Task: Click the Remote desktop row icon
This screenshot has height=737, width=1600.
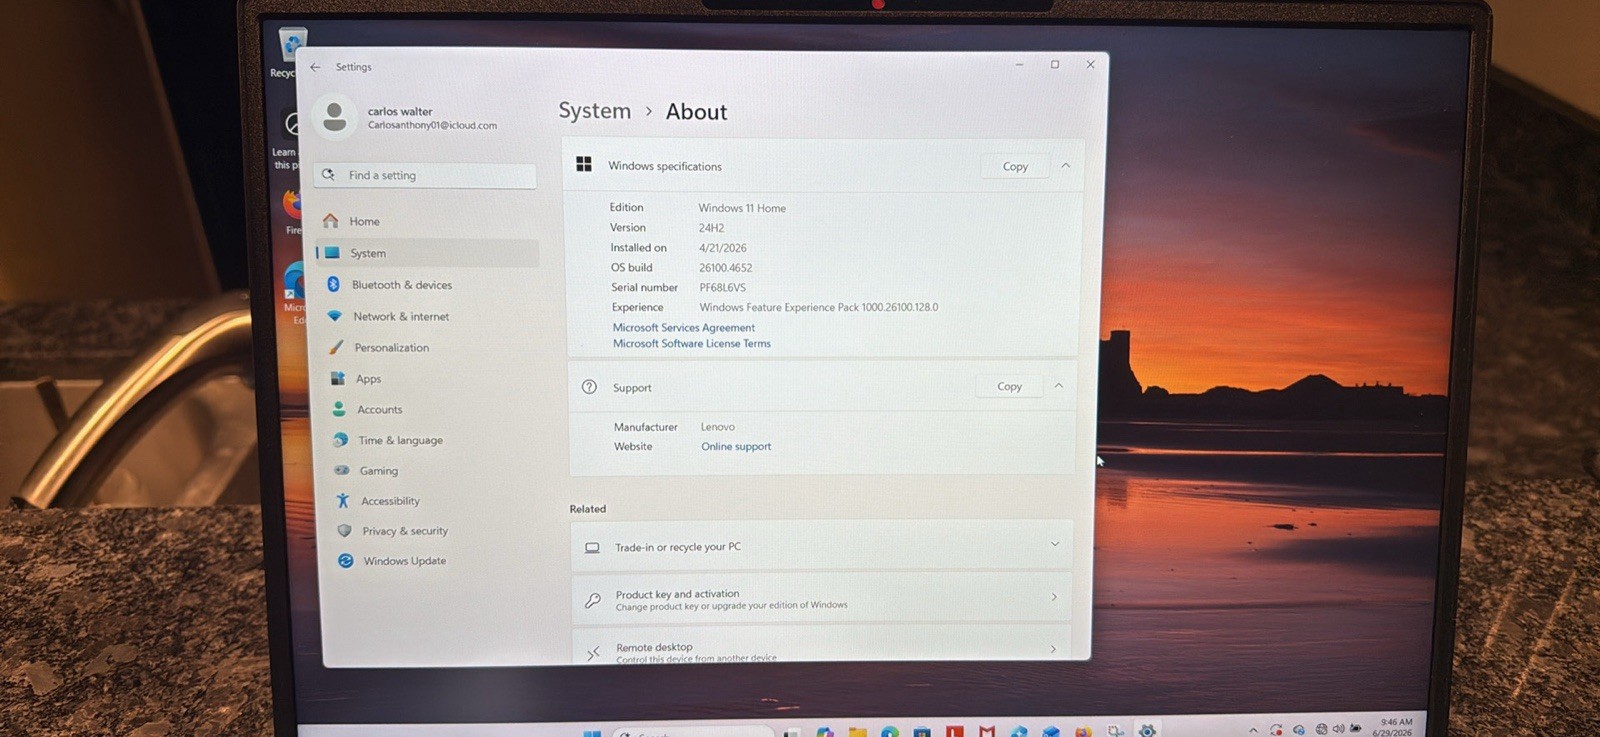Action: click(x=594, y=653)
